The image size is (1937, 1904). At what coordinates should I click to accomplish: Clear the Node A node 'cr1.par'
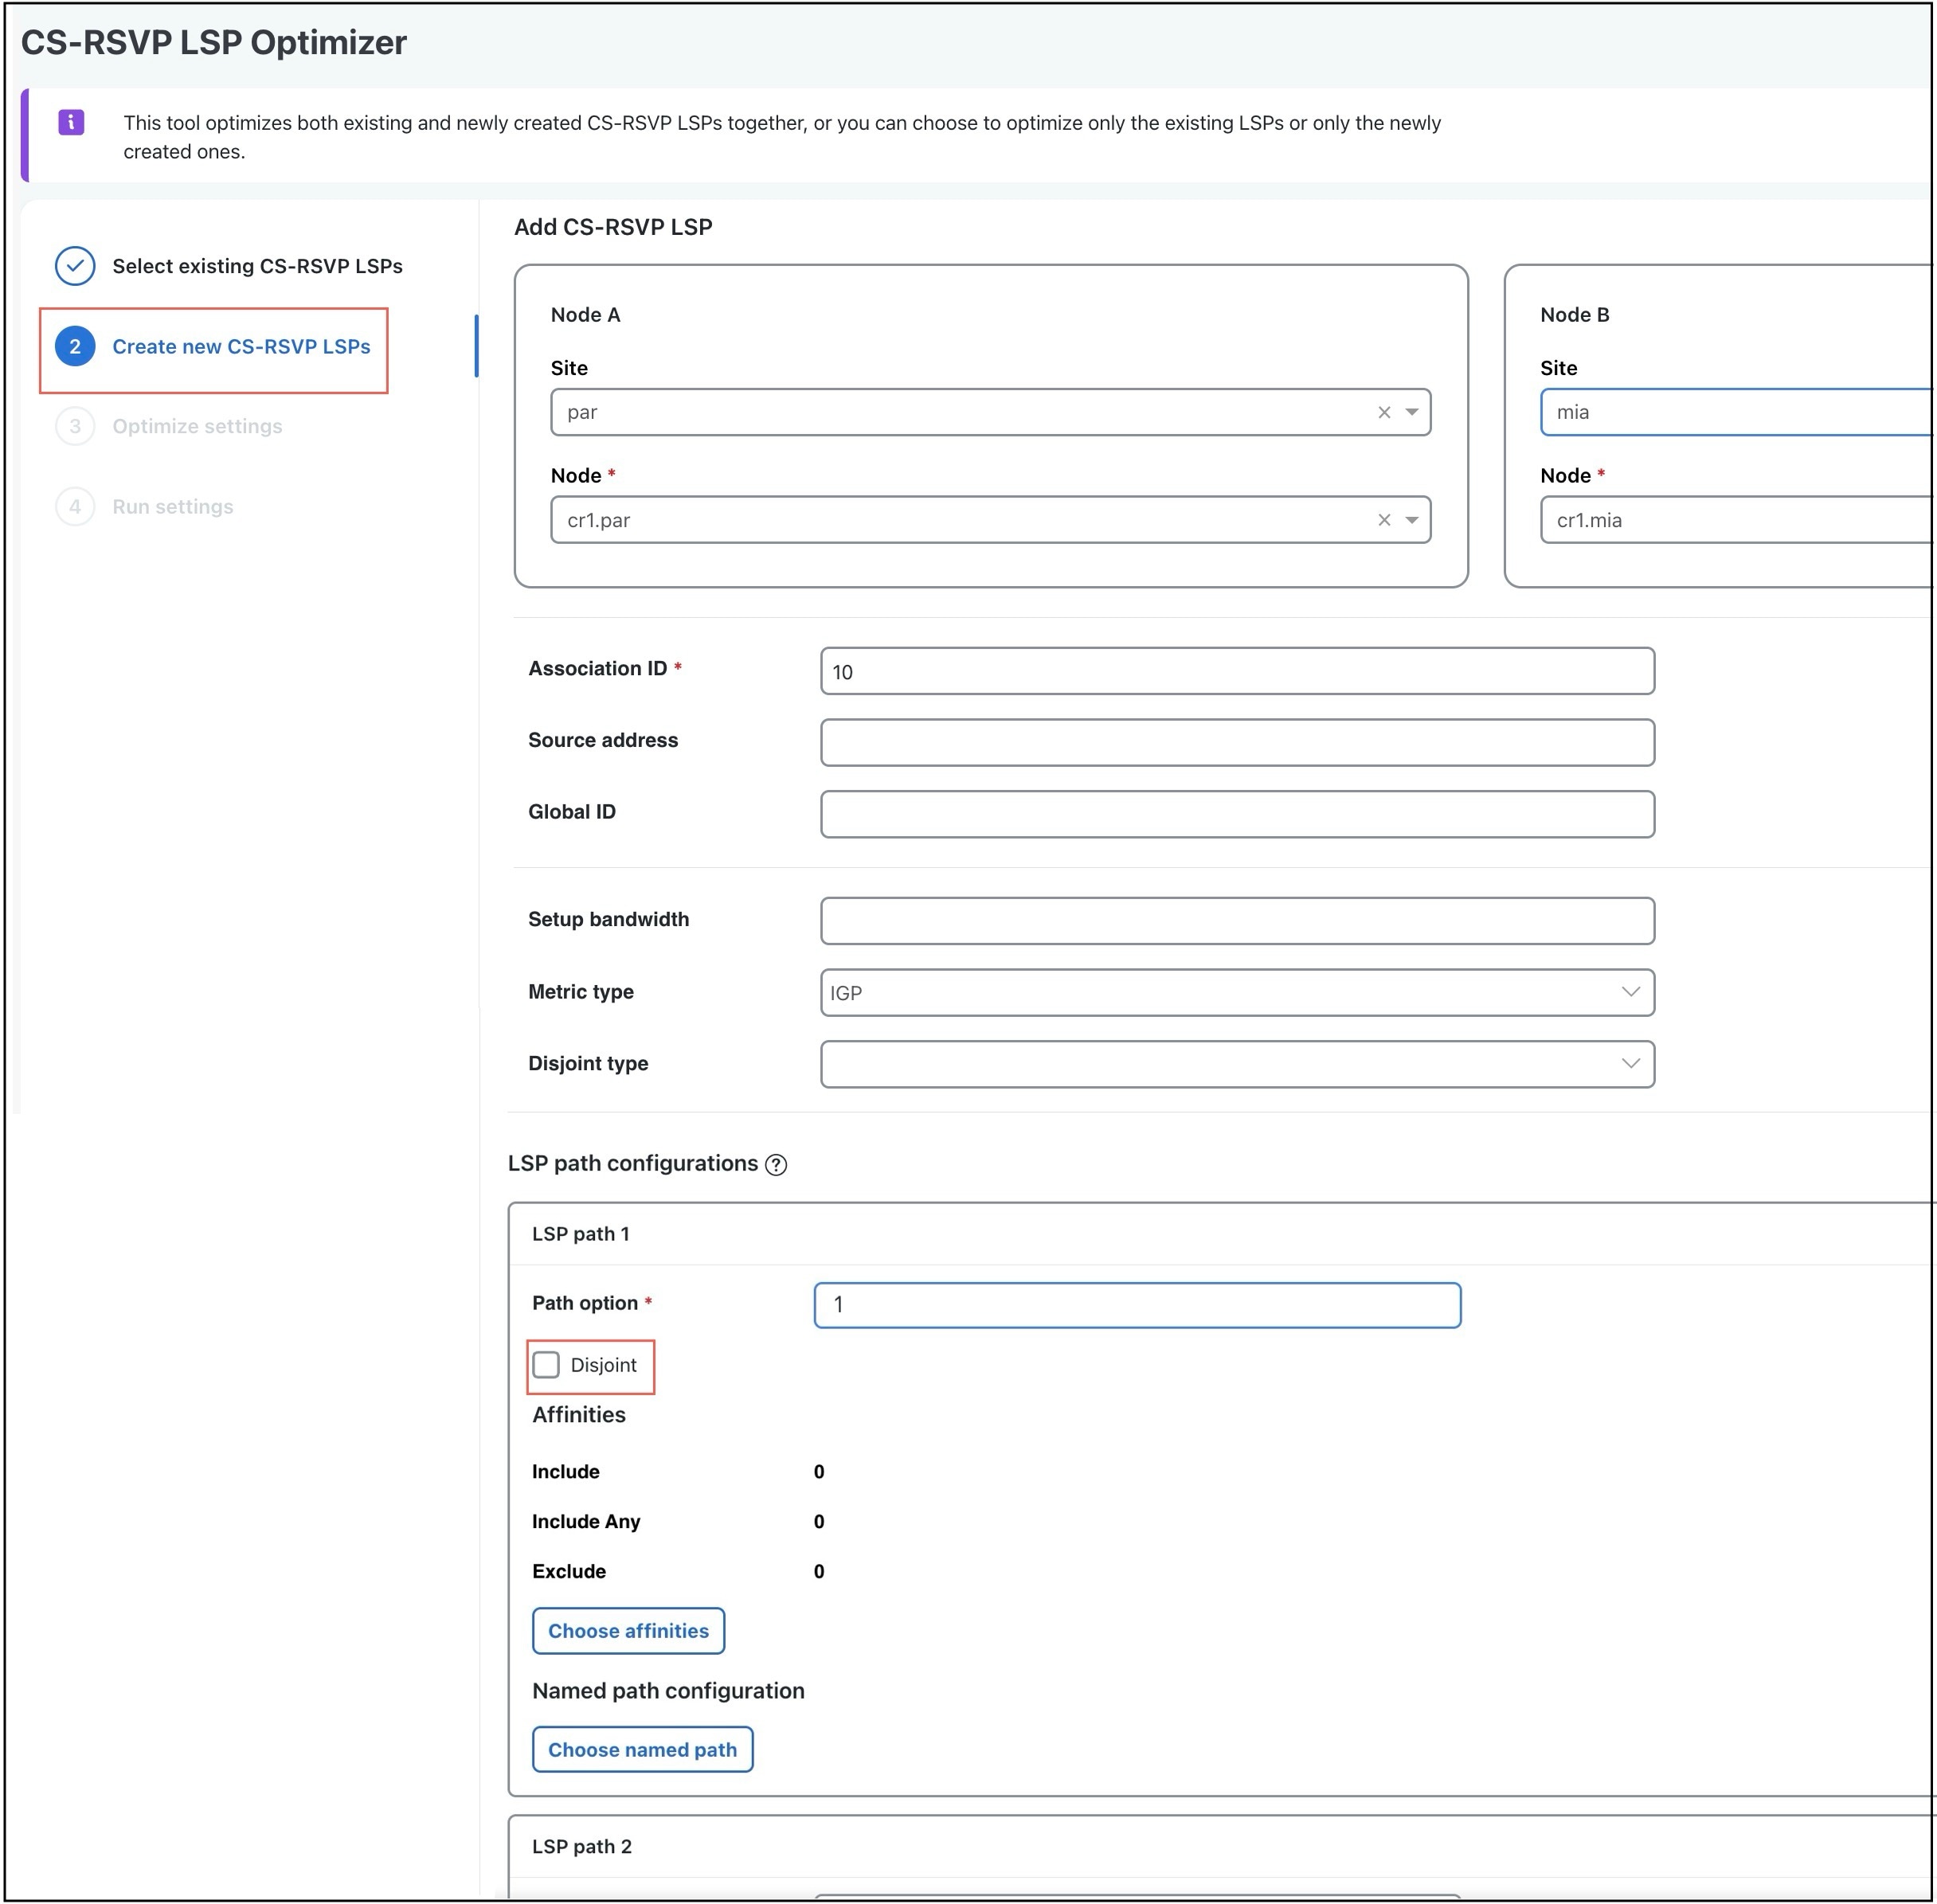1384,520
